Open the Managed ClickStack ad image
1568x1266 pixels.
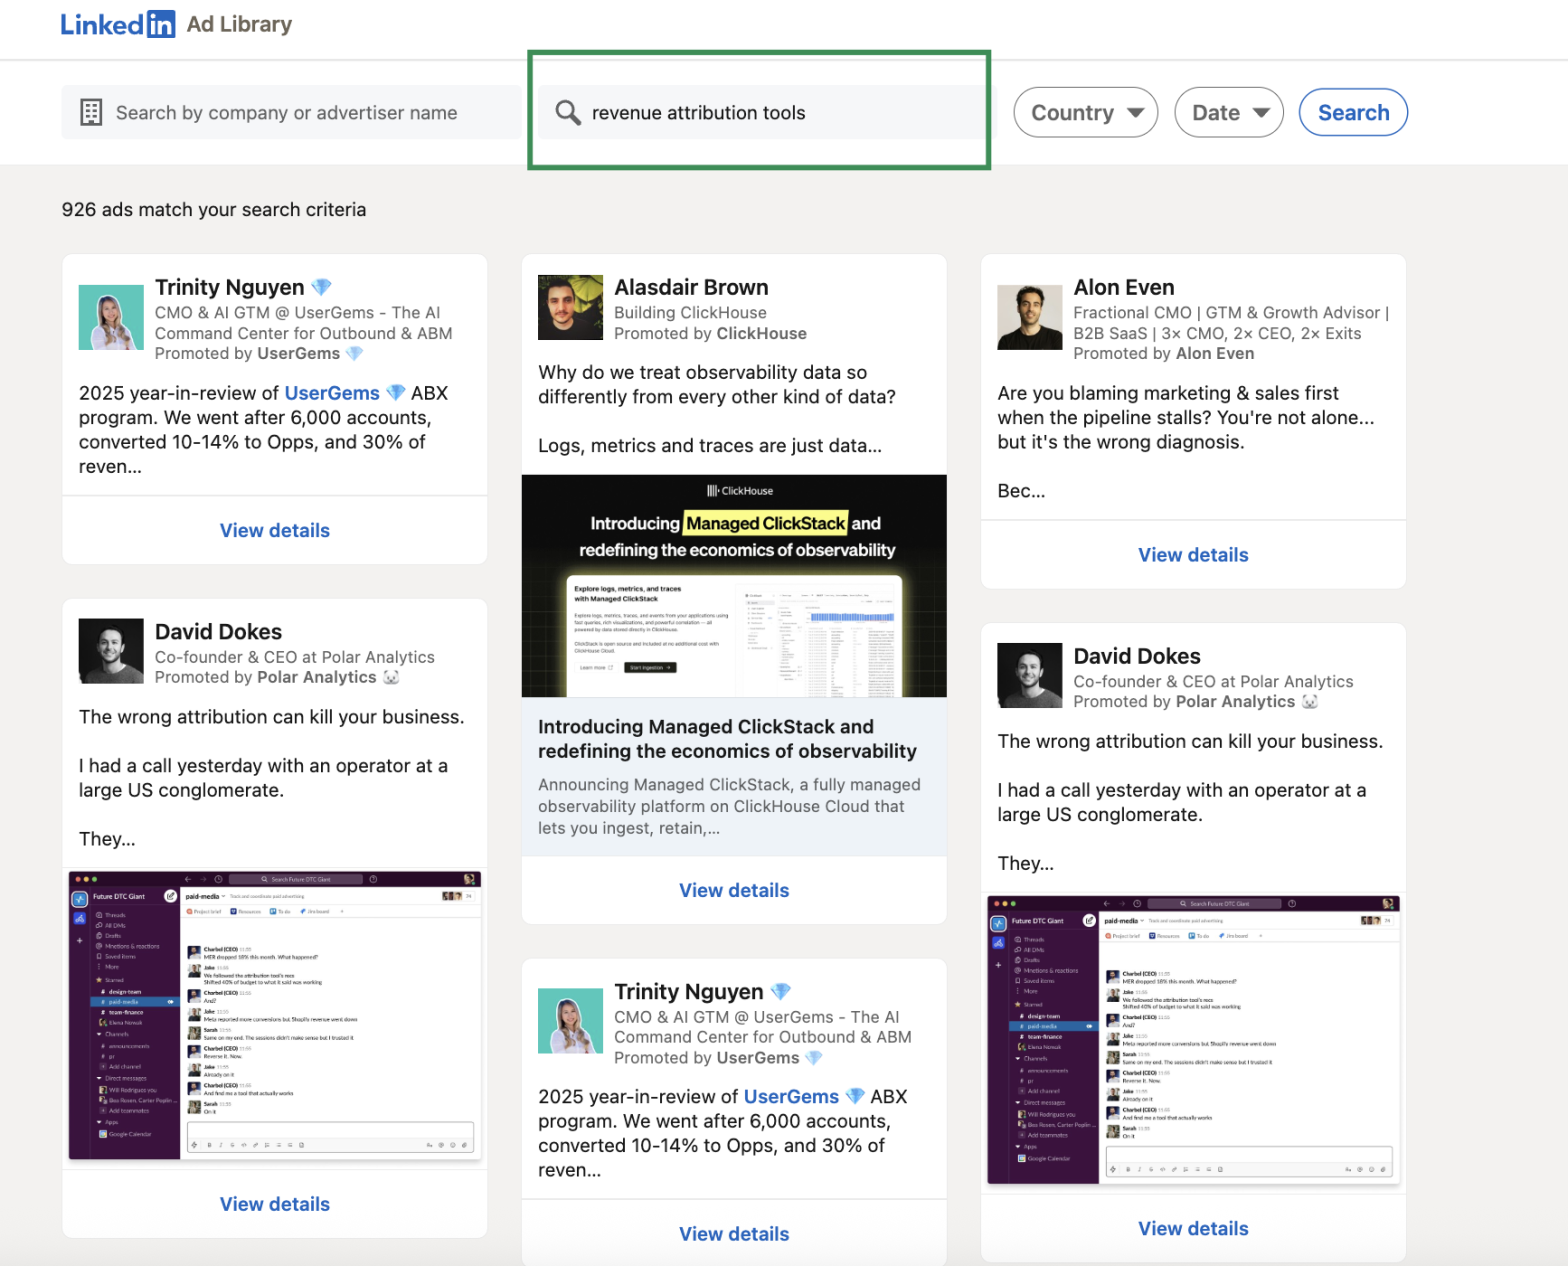point(734,586)
